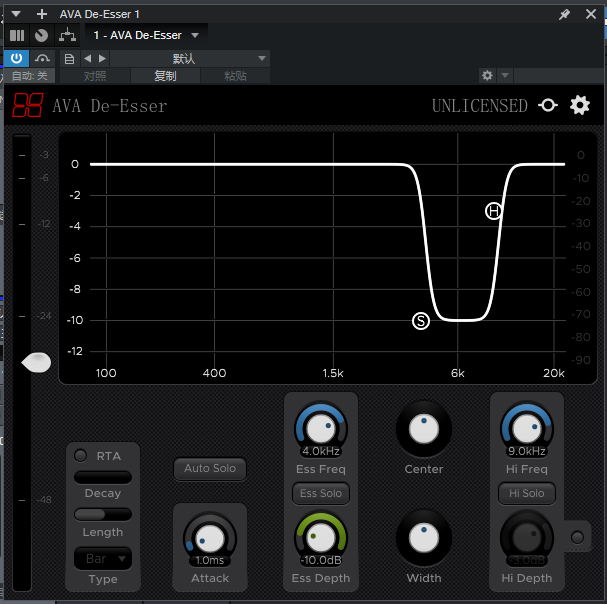Open the 默认 preset dropdown
This screenshot has height=604, width=607.
coord(190,59)
